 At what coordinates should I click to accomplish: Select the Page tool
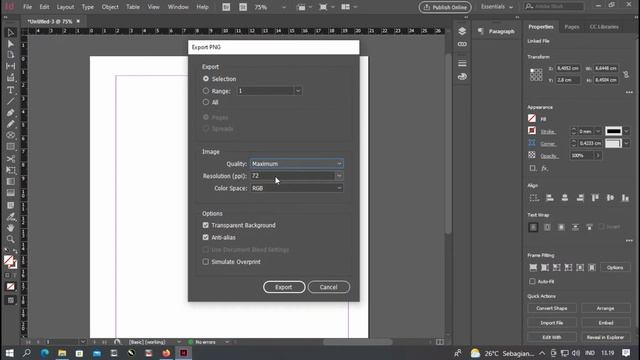click(x=11, y=55)
